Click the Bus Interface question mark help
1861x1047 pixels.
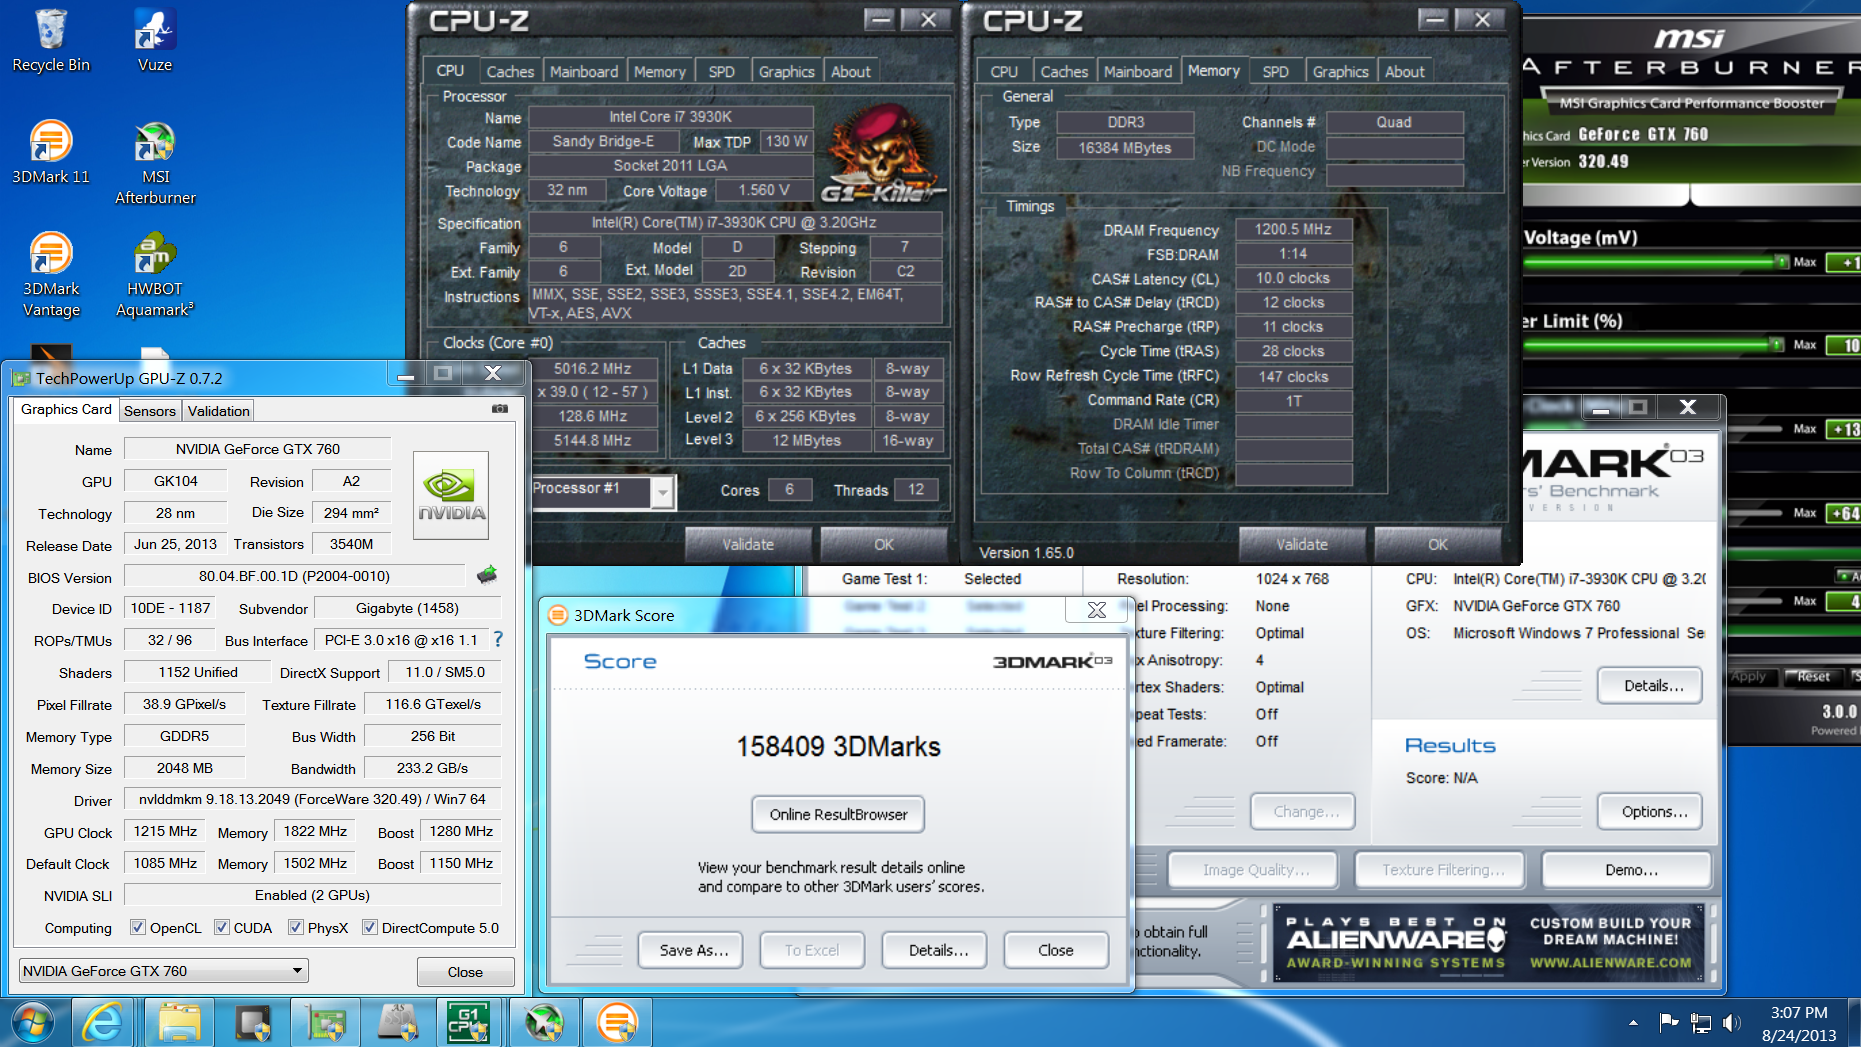pos(498,639)
